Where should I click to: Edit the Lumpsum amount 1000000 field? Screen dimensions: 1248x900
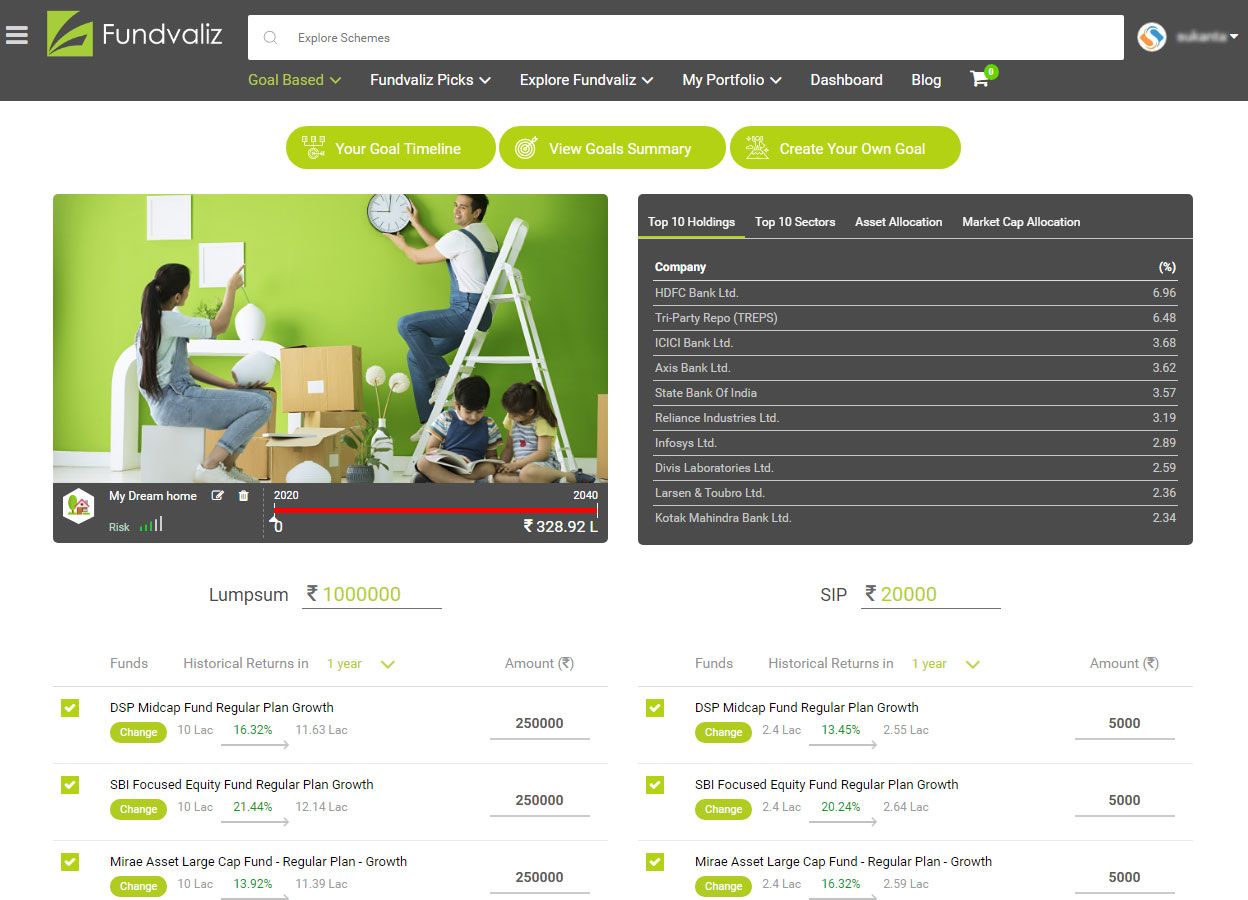(x=373, y=594)
